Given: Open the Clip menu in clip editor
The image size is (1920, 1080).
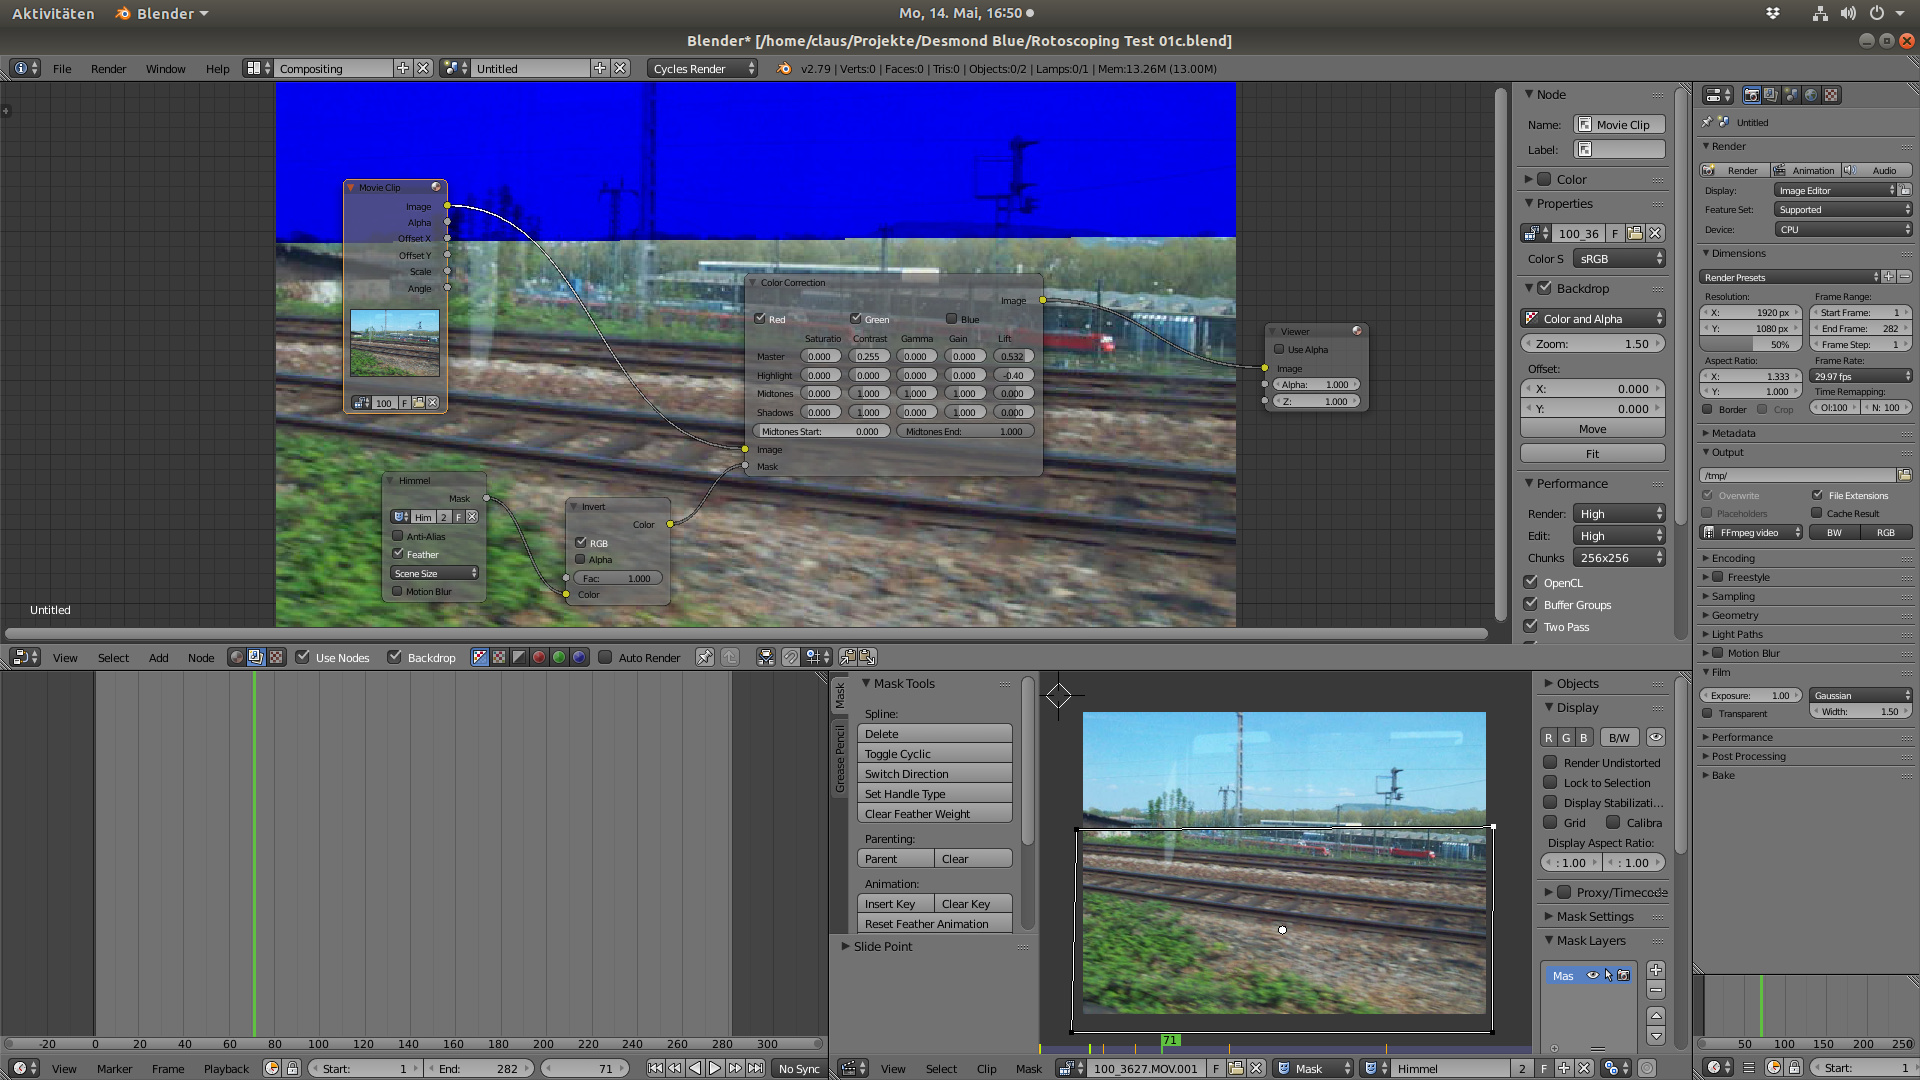Looking at the screenshot, I should pyautogui.click(x=986, y=1068).
